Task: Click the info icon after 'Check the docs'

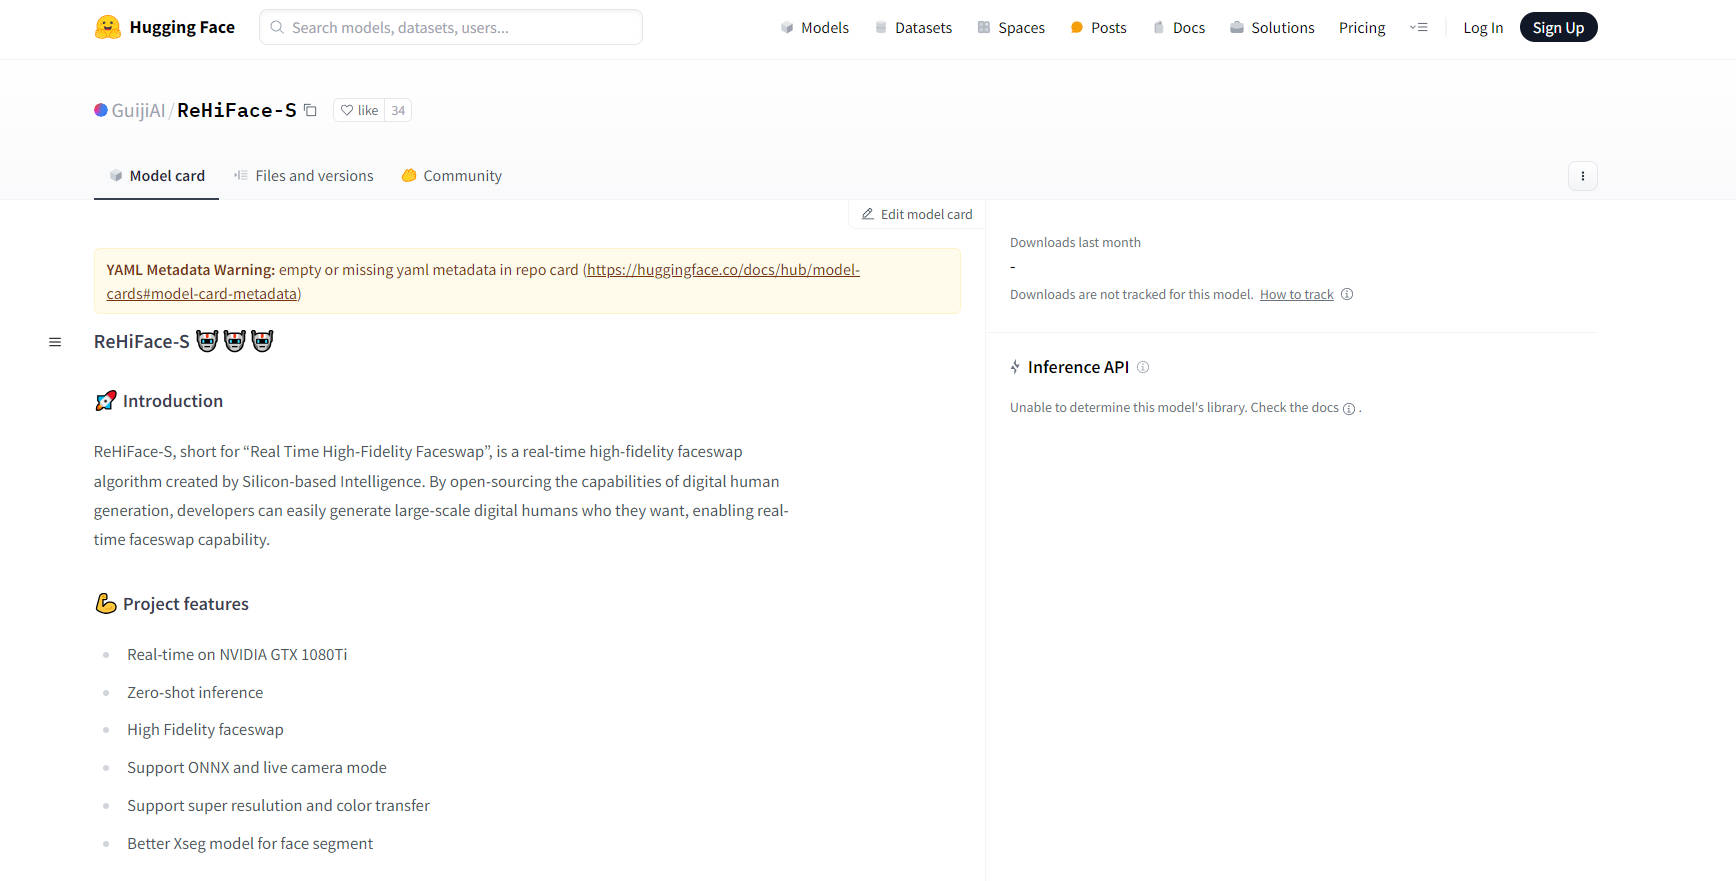Action: 1349,409
